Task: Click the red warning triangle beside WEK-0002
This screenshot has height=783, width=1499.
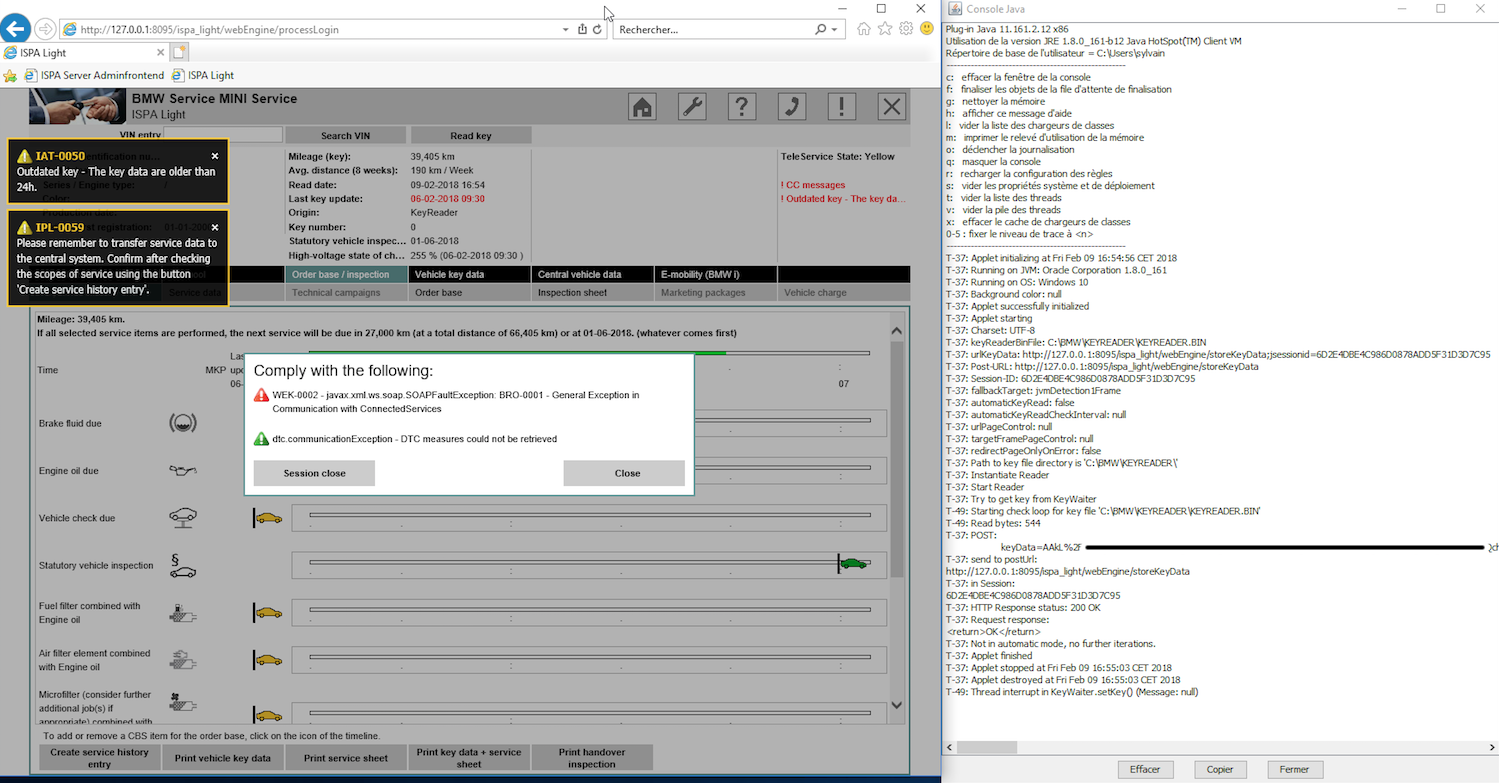Action: pyautogui.click(x=261, y=395)
